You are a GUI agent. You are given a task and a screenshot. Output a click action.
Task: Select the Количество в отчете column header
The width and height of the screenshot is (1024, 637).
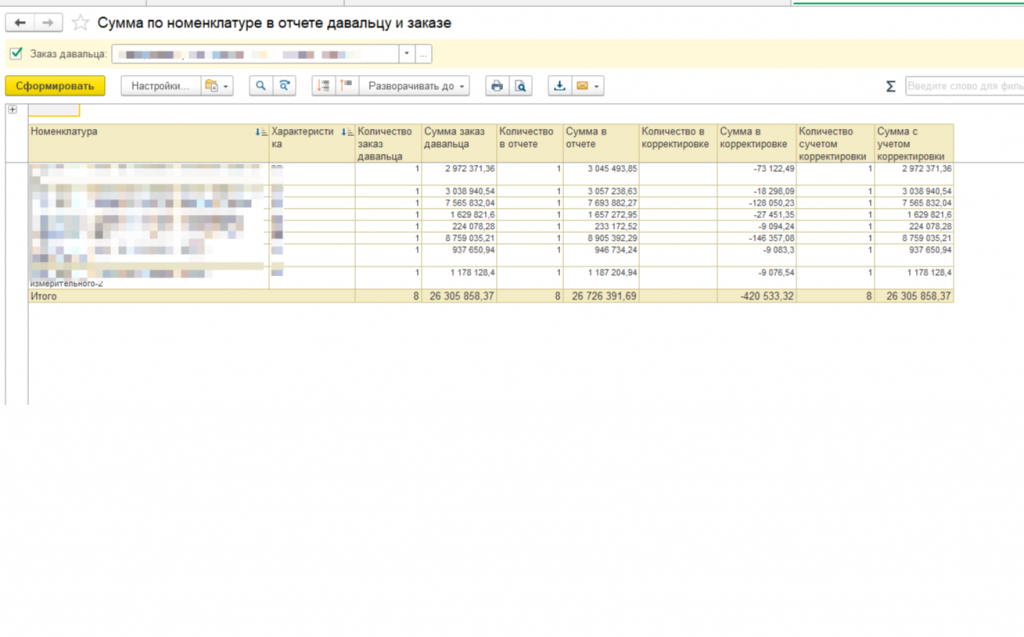(x=530, y=143)
